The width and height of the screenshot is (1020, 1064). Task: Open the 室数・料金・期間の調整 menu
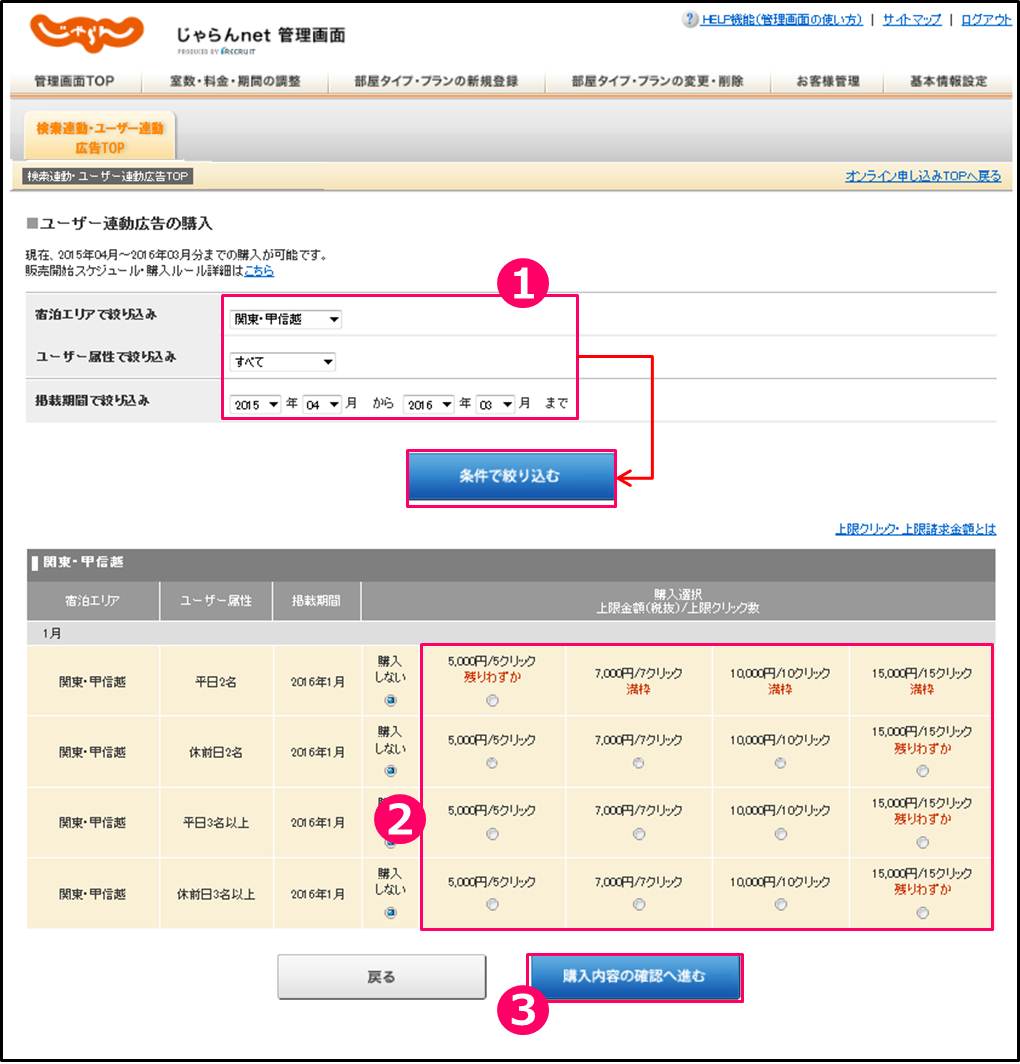235,82
